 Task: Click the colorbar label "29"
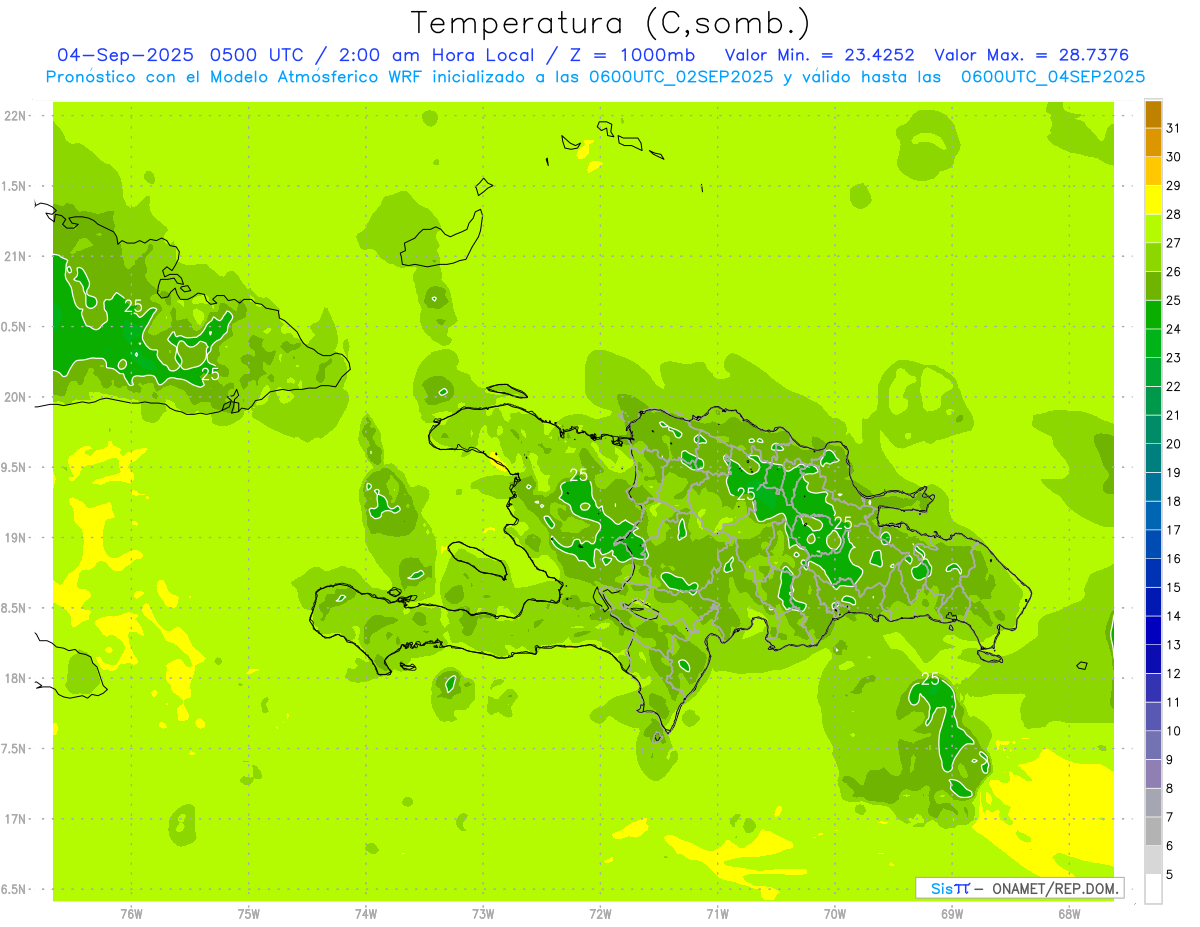coord(1174,185)
